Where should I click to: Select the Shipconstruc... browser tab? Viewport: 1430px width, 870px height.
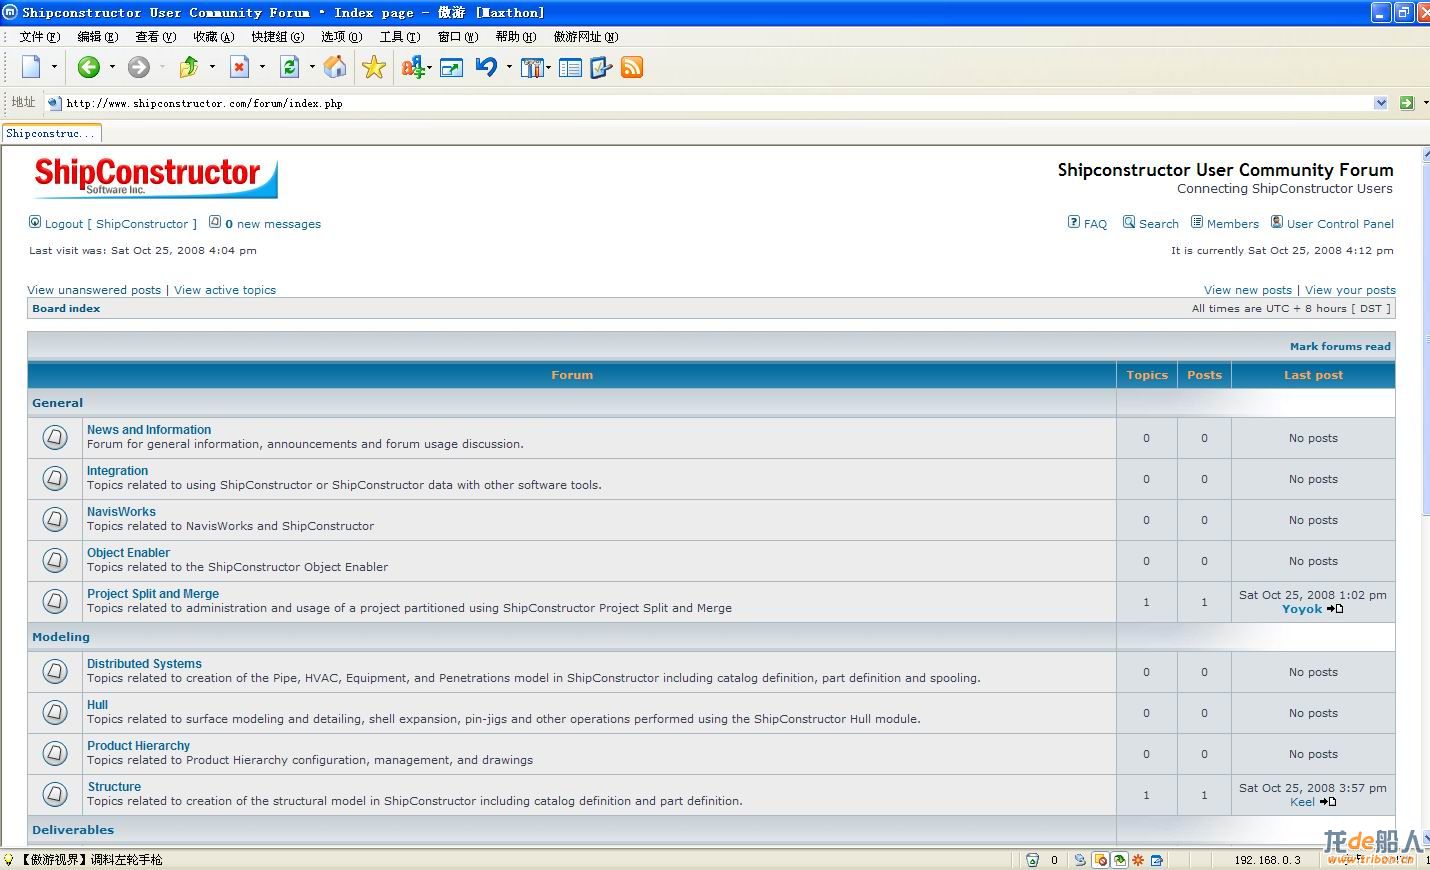tap(51, 133)
